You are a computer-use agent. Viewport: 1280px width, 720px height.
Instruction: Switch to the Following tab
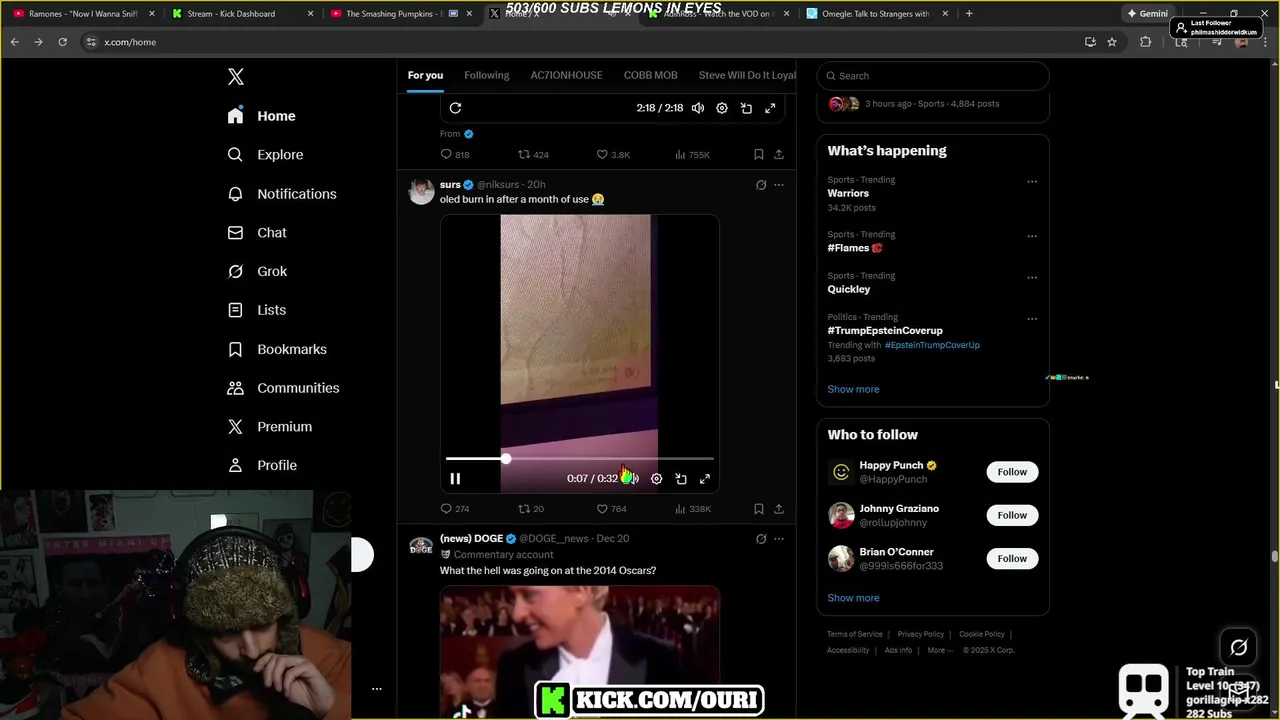(x=487, y=75)
